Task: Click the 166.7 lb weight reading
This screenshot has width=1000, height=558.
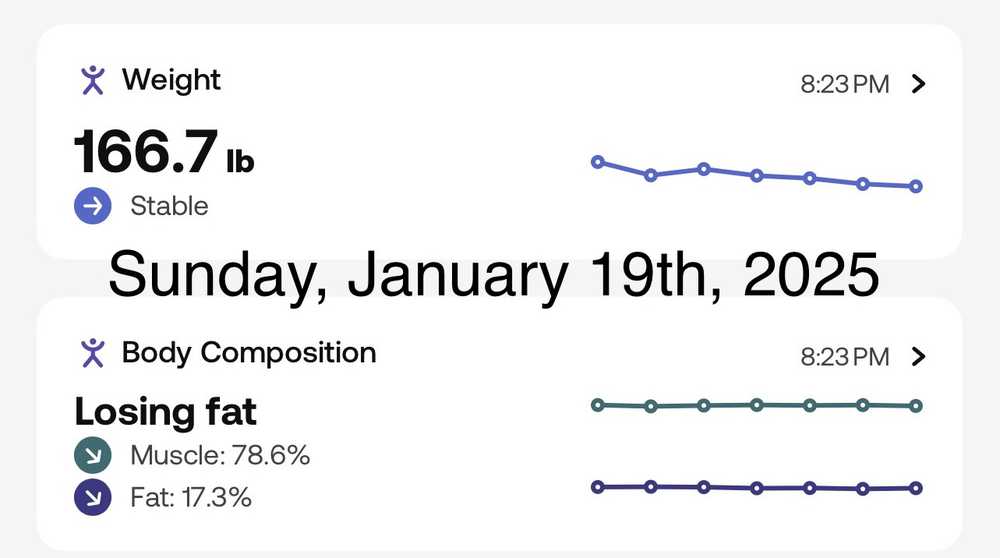Action: click(164, 153)
